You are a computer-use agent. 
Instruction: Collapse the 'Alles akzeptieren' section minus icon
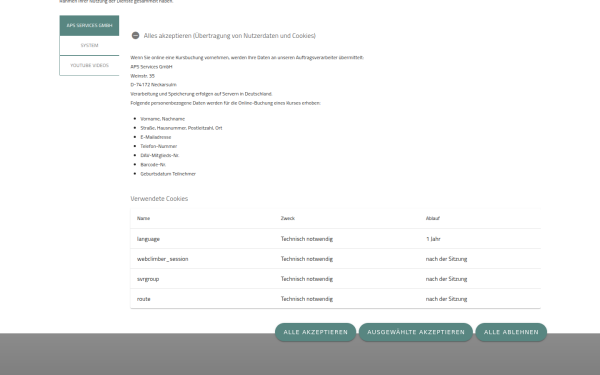135,36
